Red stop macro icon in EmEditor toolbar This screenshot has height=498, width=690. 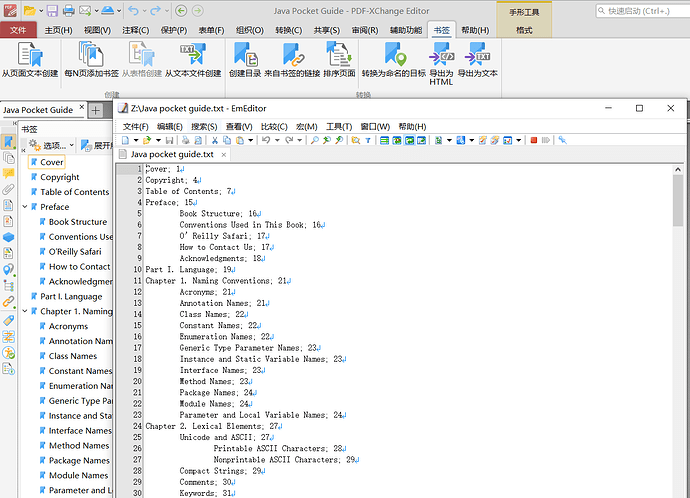[x=534, y=140]
